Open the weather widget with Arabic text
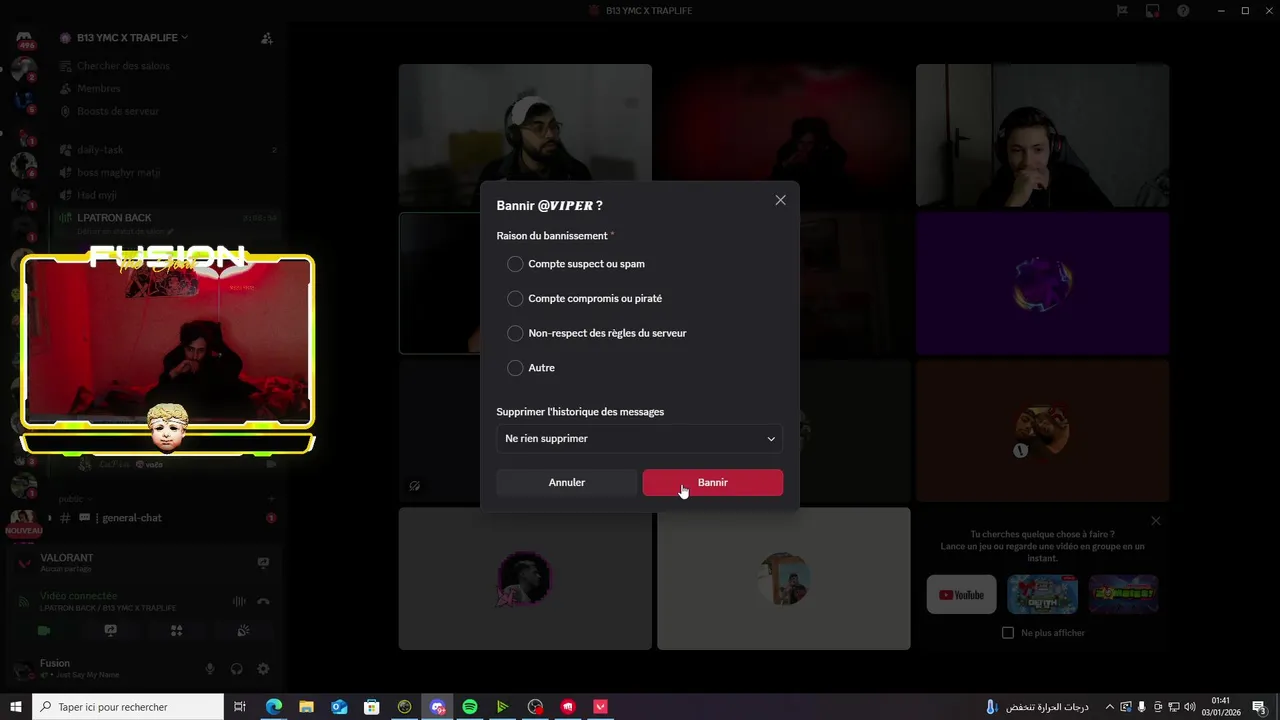 point(1038,707)
